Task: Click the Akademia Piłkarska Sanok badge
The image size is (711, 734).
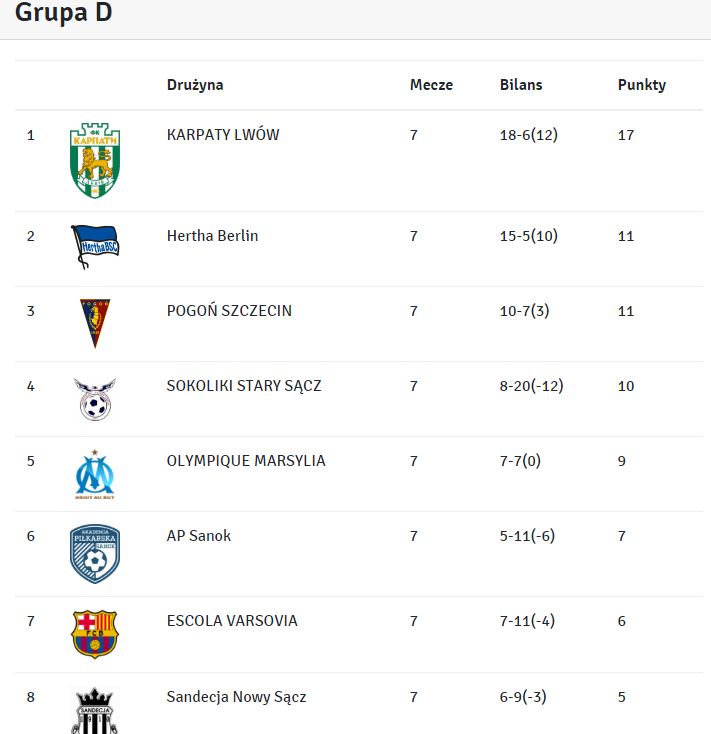Action: pos(95,554)
